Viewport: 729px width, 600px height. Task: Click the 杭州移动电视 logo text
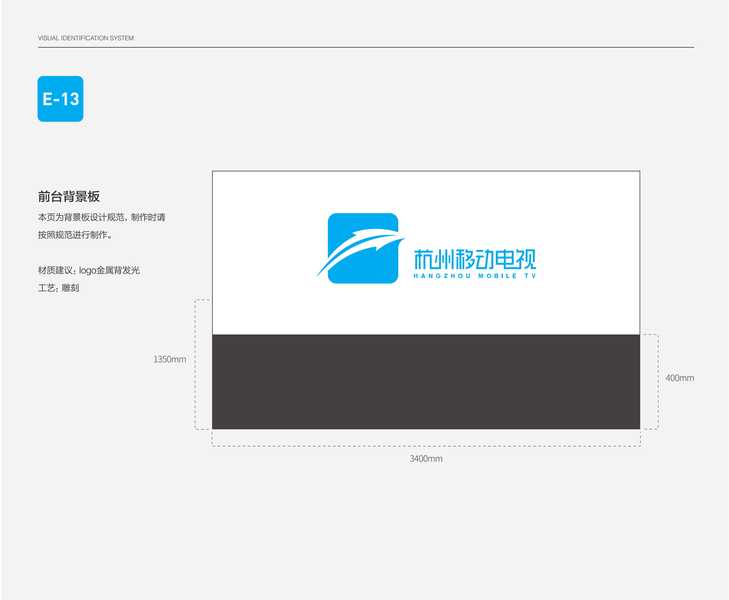(475, 259)
